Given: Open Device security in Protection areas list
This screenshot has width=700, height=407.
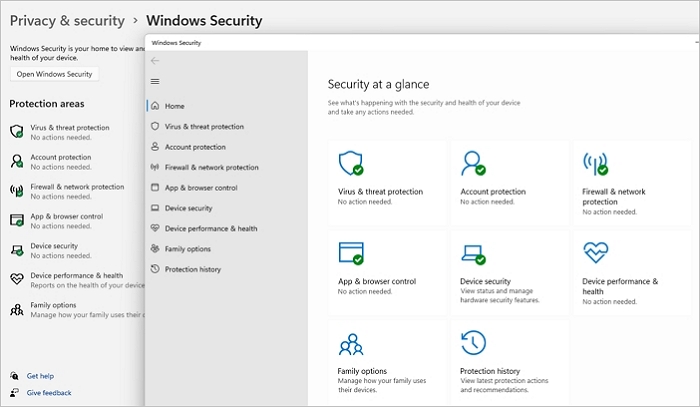Looking at the screenshot, I should (x=54, y=246).
